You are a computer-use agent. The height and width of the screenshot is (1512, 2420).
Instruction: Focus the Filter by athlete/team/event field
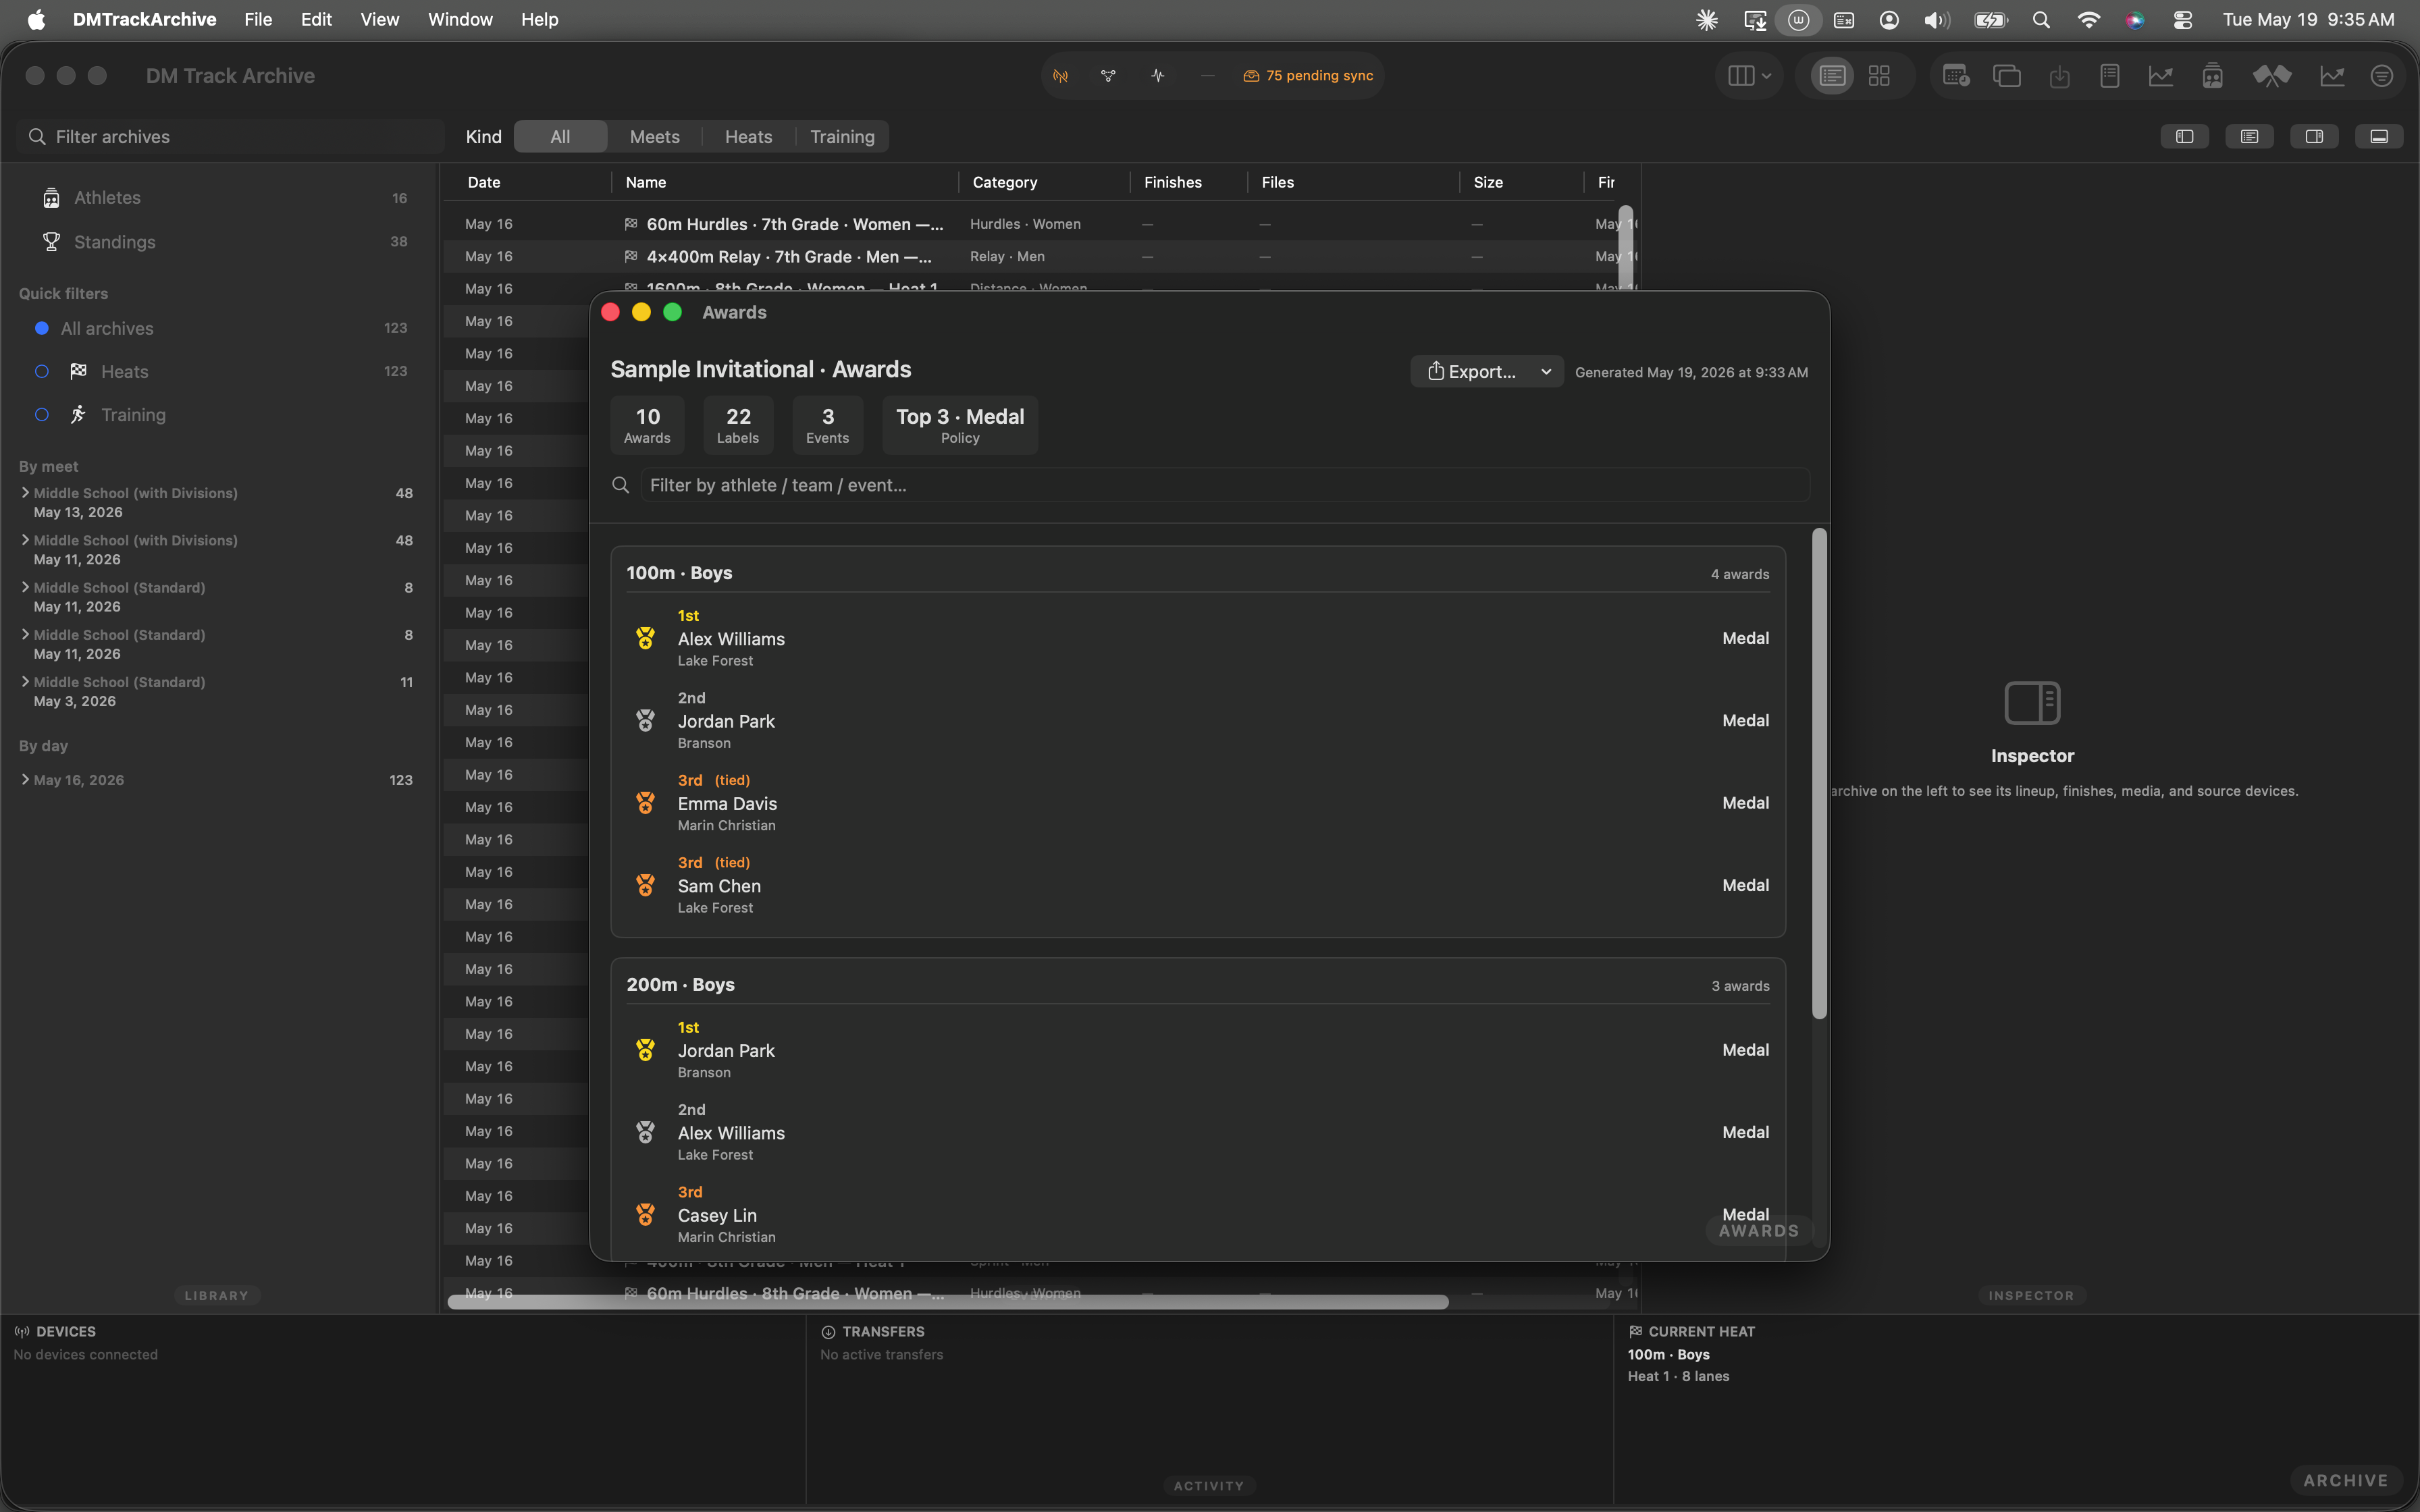(1225, 485)
